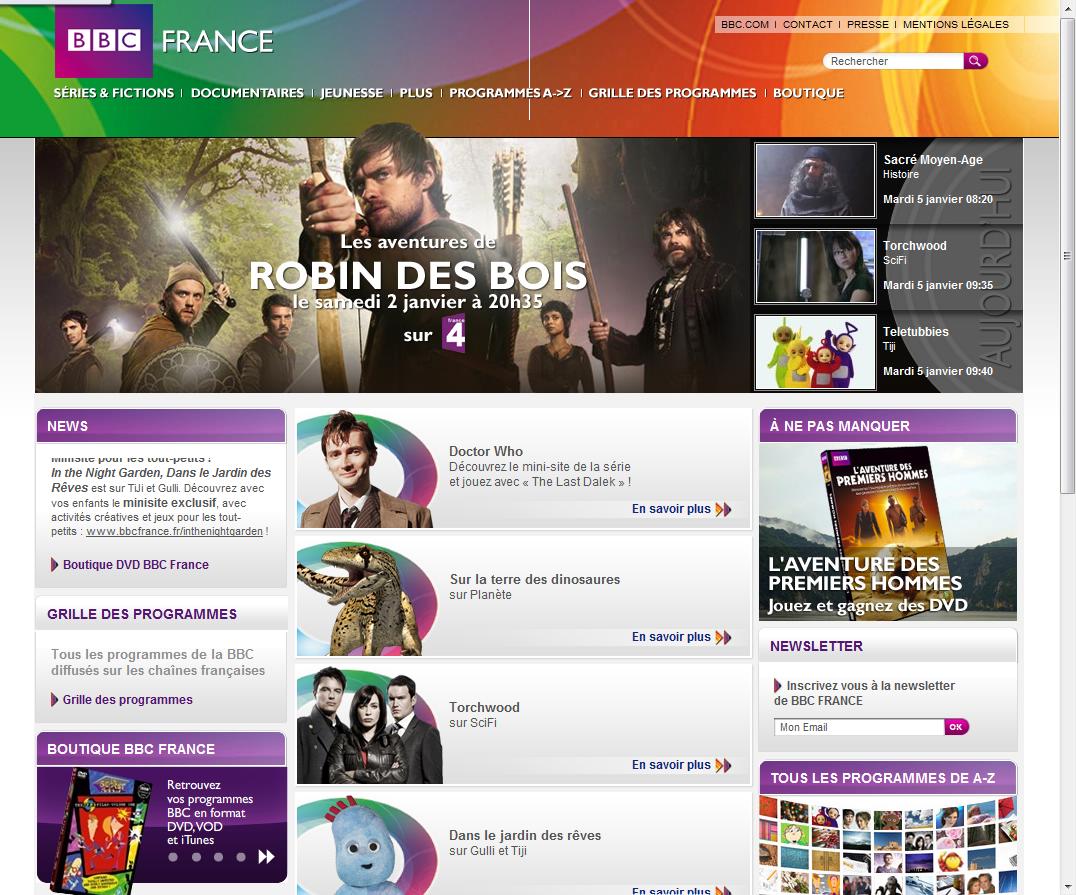Screen dimensions: 1076x895
Task: Open Jeunesse menu
Action: pos(351,93)
